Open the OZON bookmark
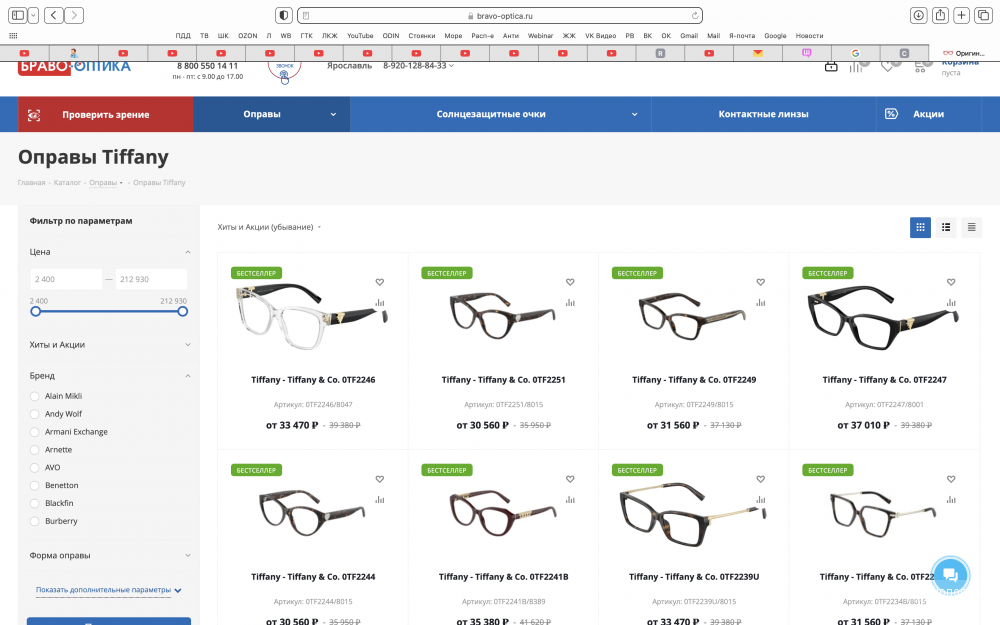 [x=247, y=36]
